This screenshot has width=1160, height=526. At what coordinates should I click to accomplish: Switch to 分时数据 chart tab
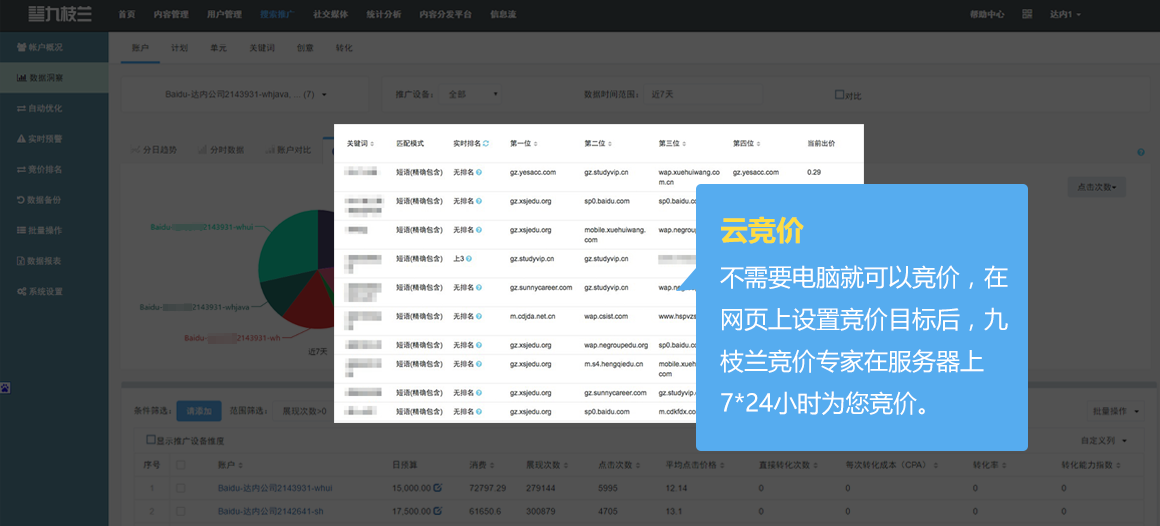221,150
